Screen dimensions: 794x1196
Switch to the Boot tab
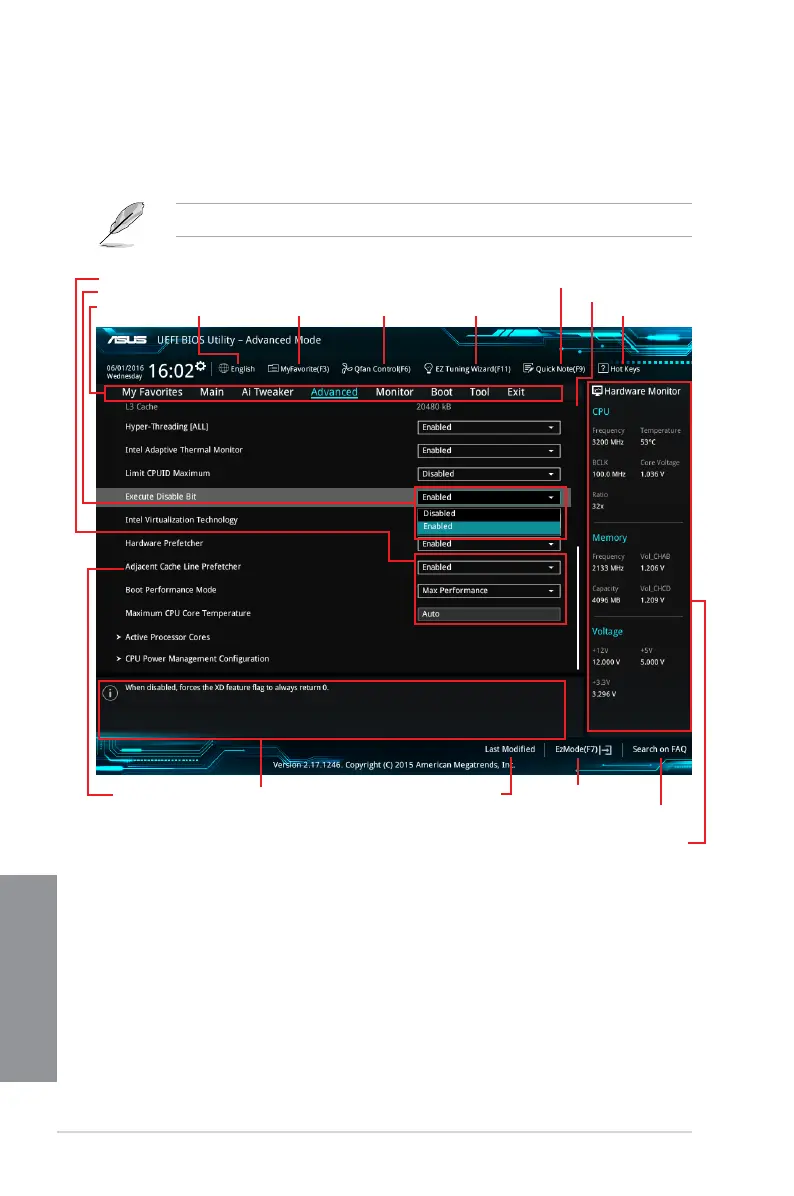click(x=442, y=392)
